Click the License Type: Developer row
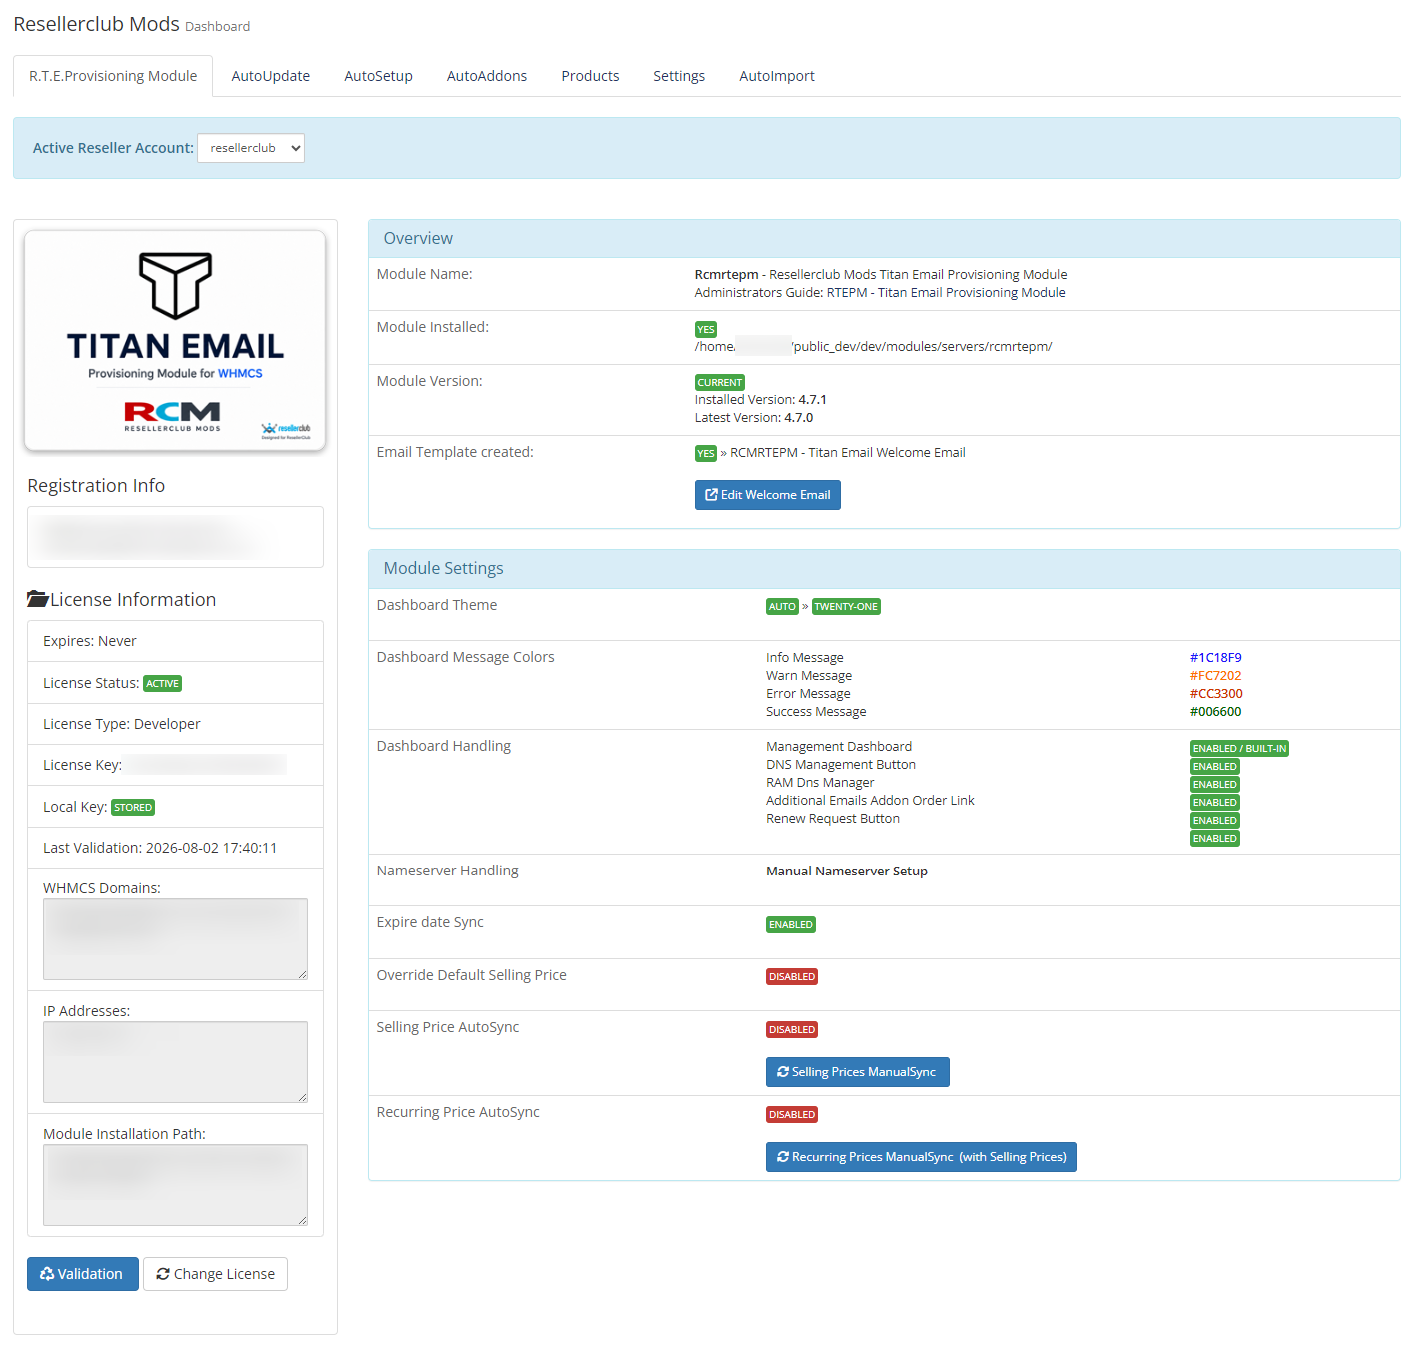Viewport: 1416px width, 1347px height. coord(175,724)
